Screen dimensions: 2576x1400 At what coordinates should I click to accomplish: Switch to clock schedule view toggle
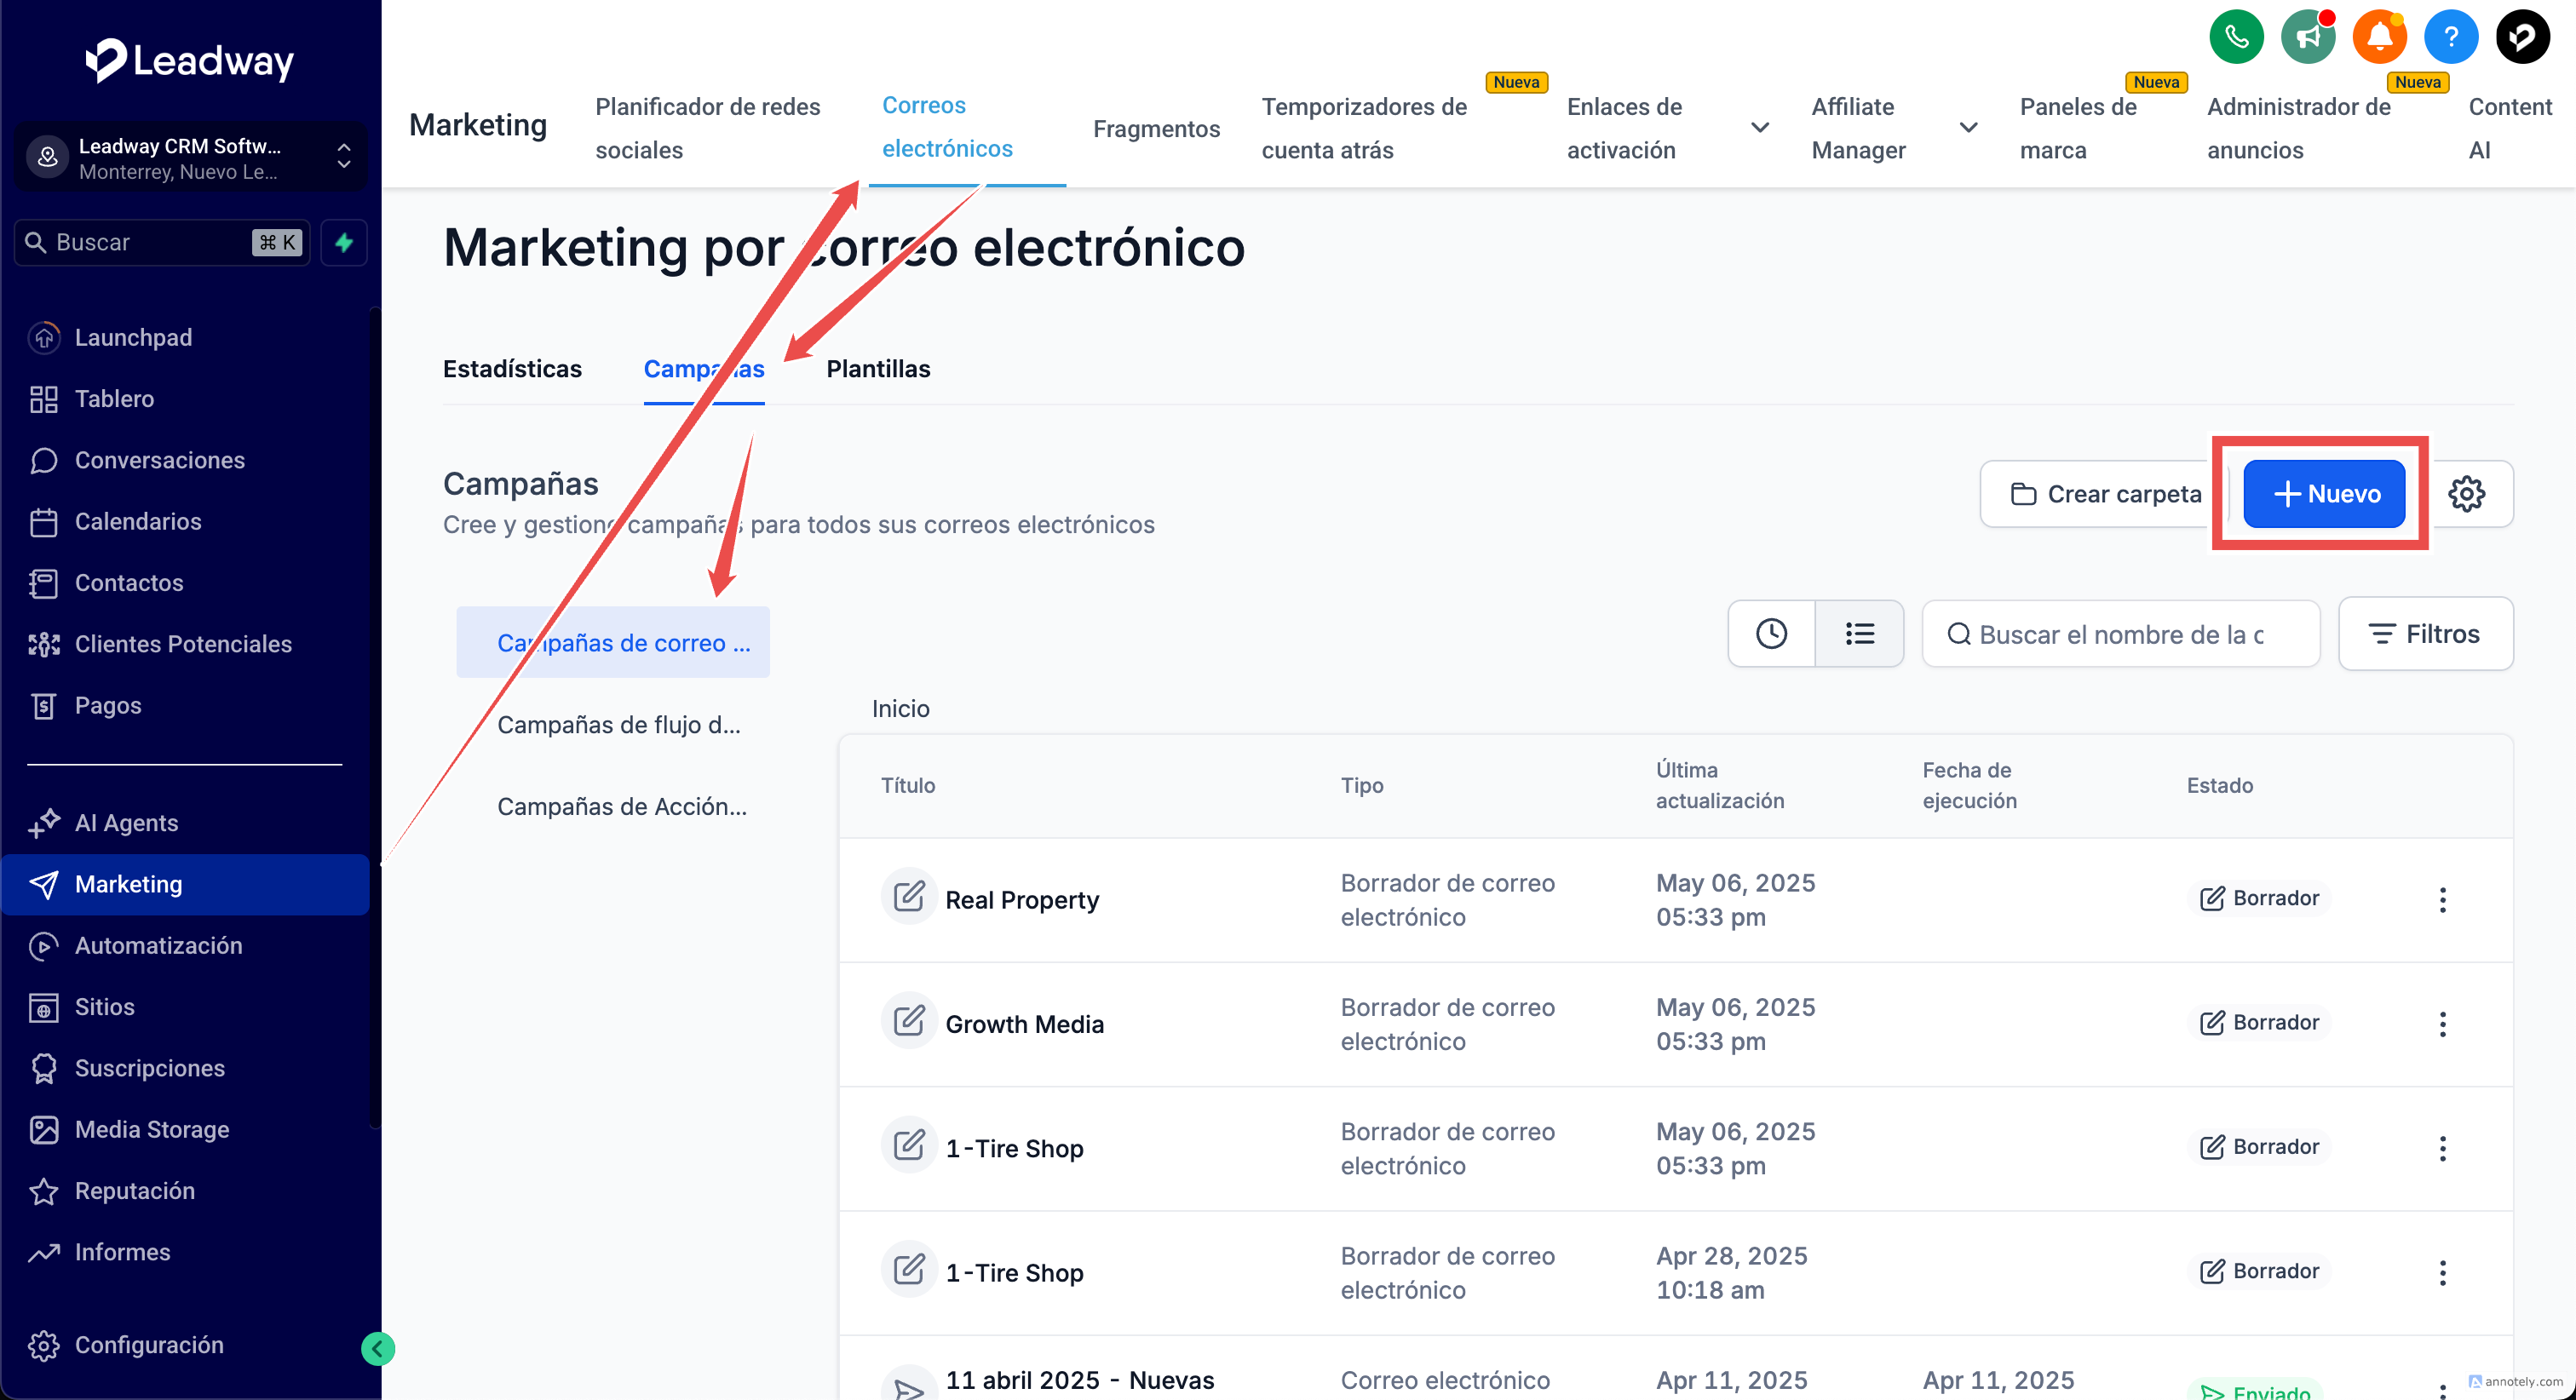1771,634
